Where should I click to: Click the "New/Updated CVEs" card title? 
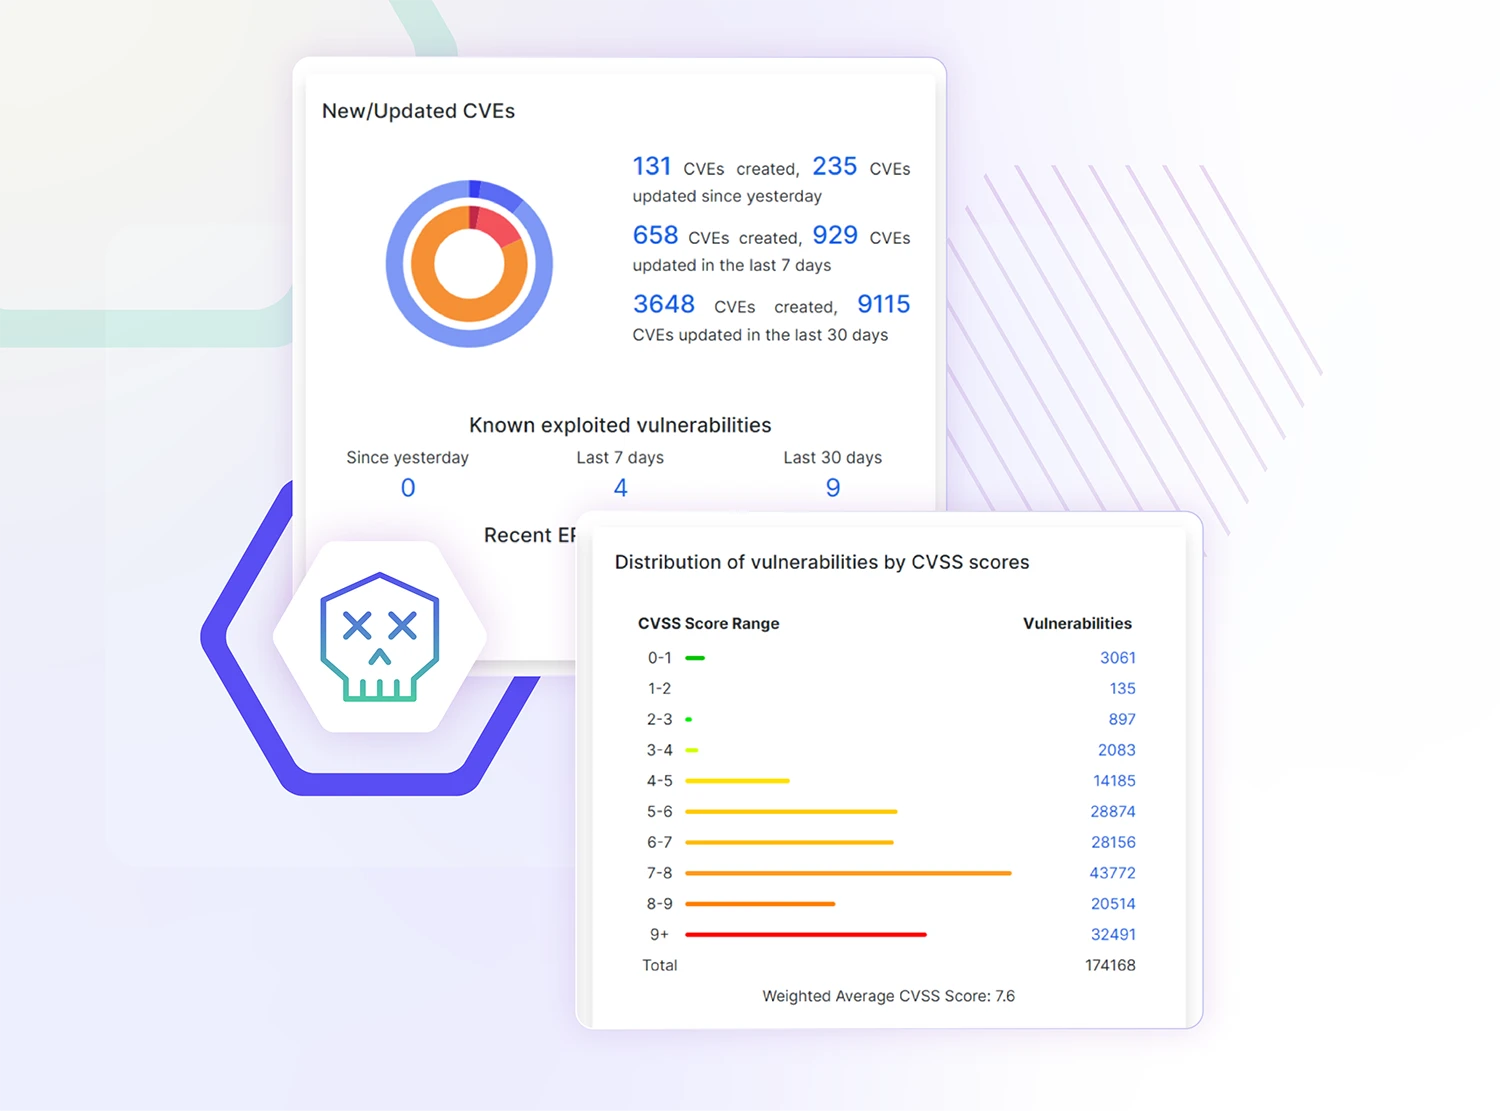pyautogui.click(x=418, y=111)
